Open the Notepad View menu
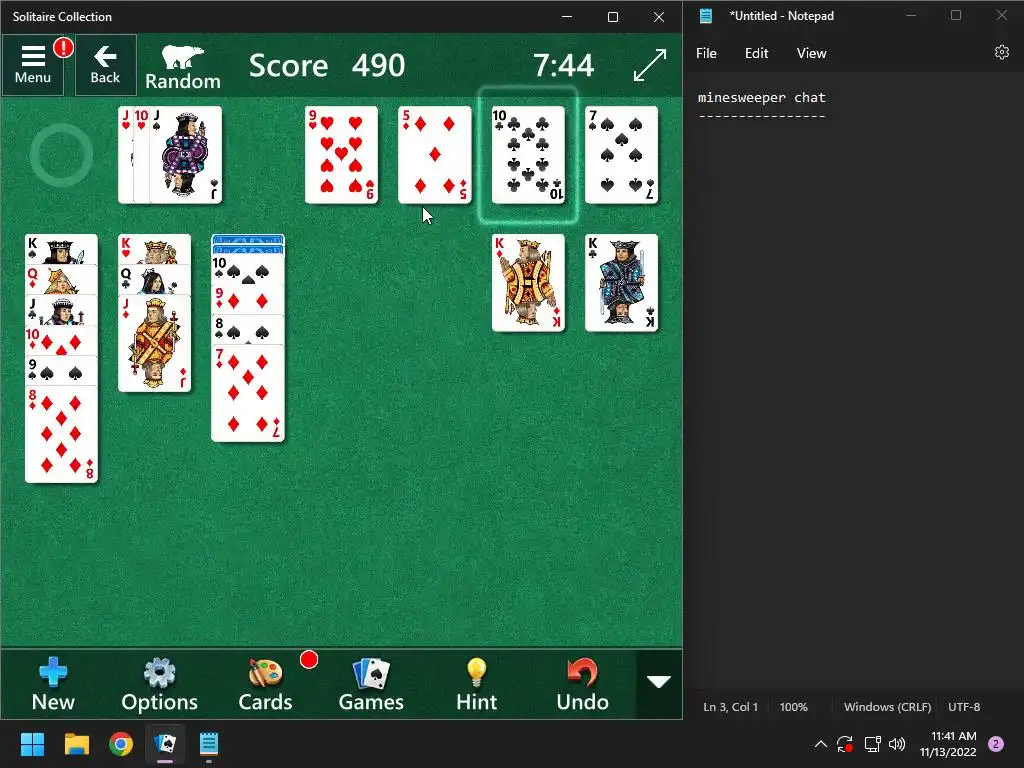Image resolution: width=1024 pixels, height=768 pixels. 811,54
